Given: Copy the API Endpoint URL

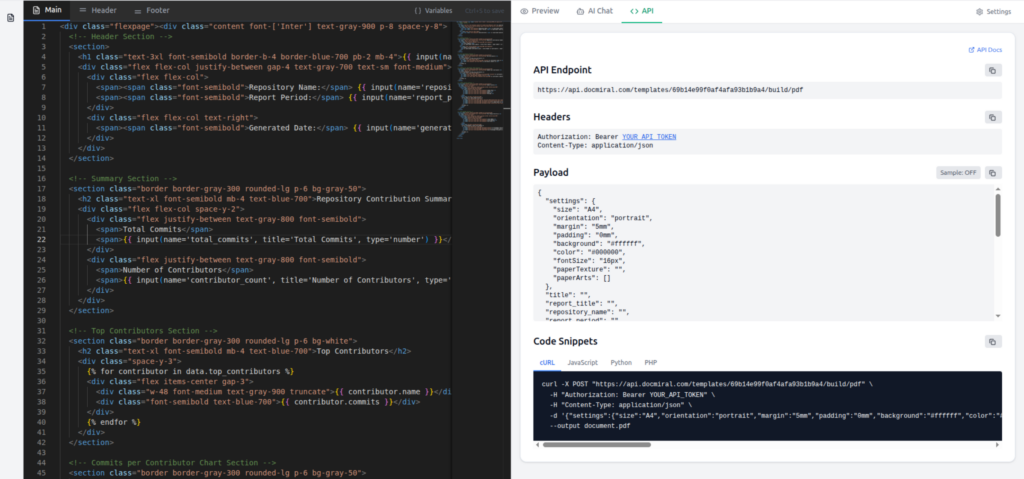Looking at the screenshot, I should coord(993,70).
